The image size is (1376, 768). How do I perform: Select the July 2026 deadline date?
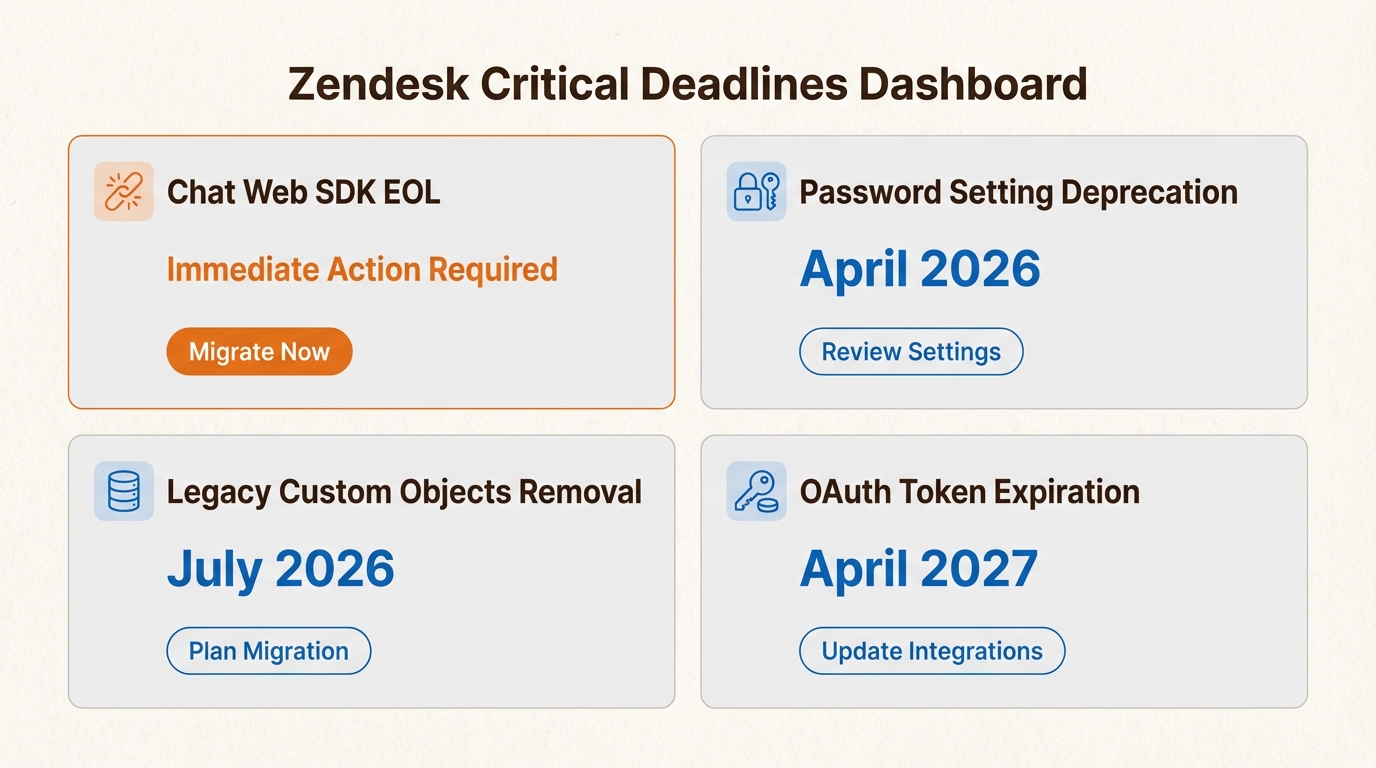pos(280,569)
